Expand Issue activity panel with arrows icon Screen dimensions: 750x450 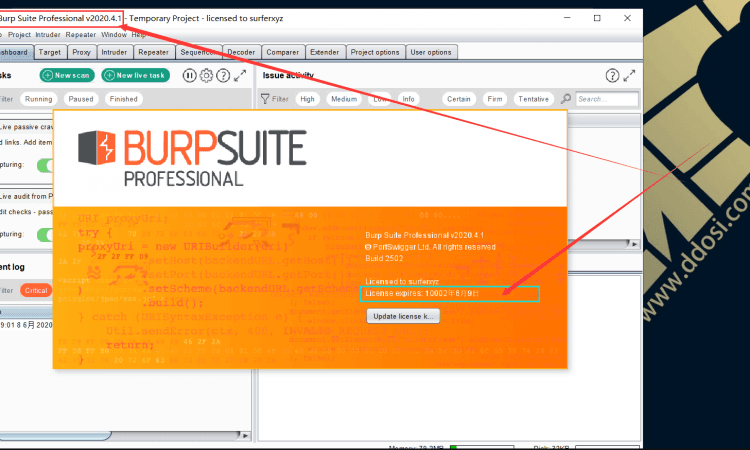point(629,76)
